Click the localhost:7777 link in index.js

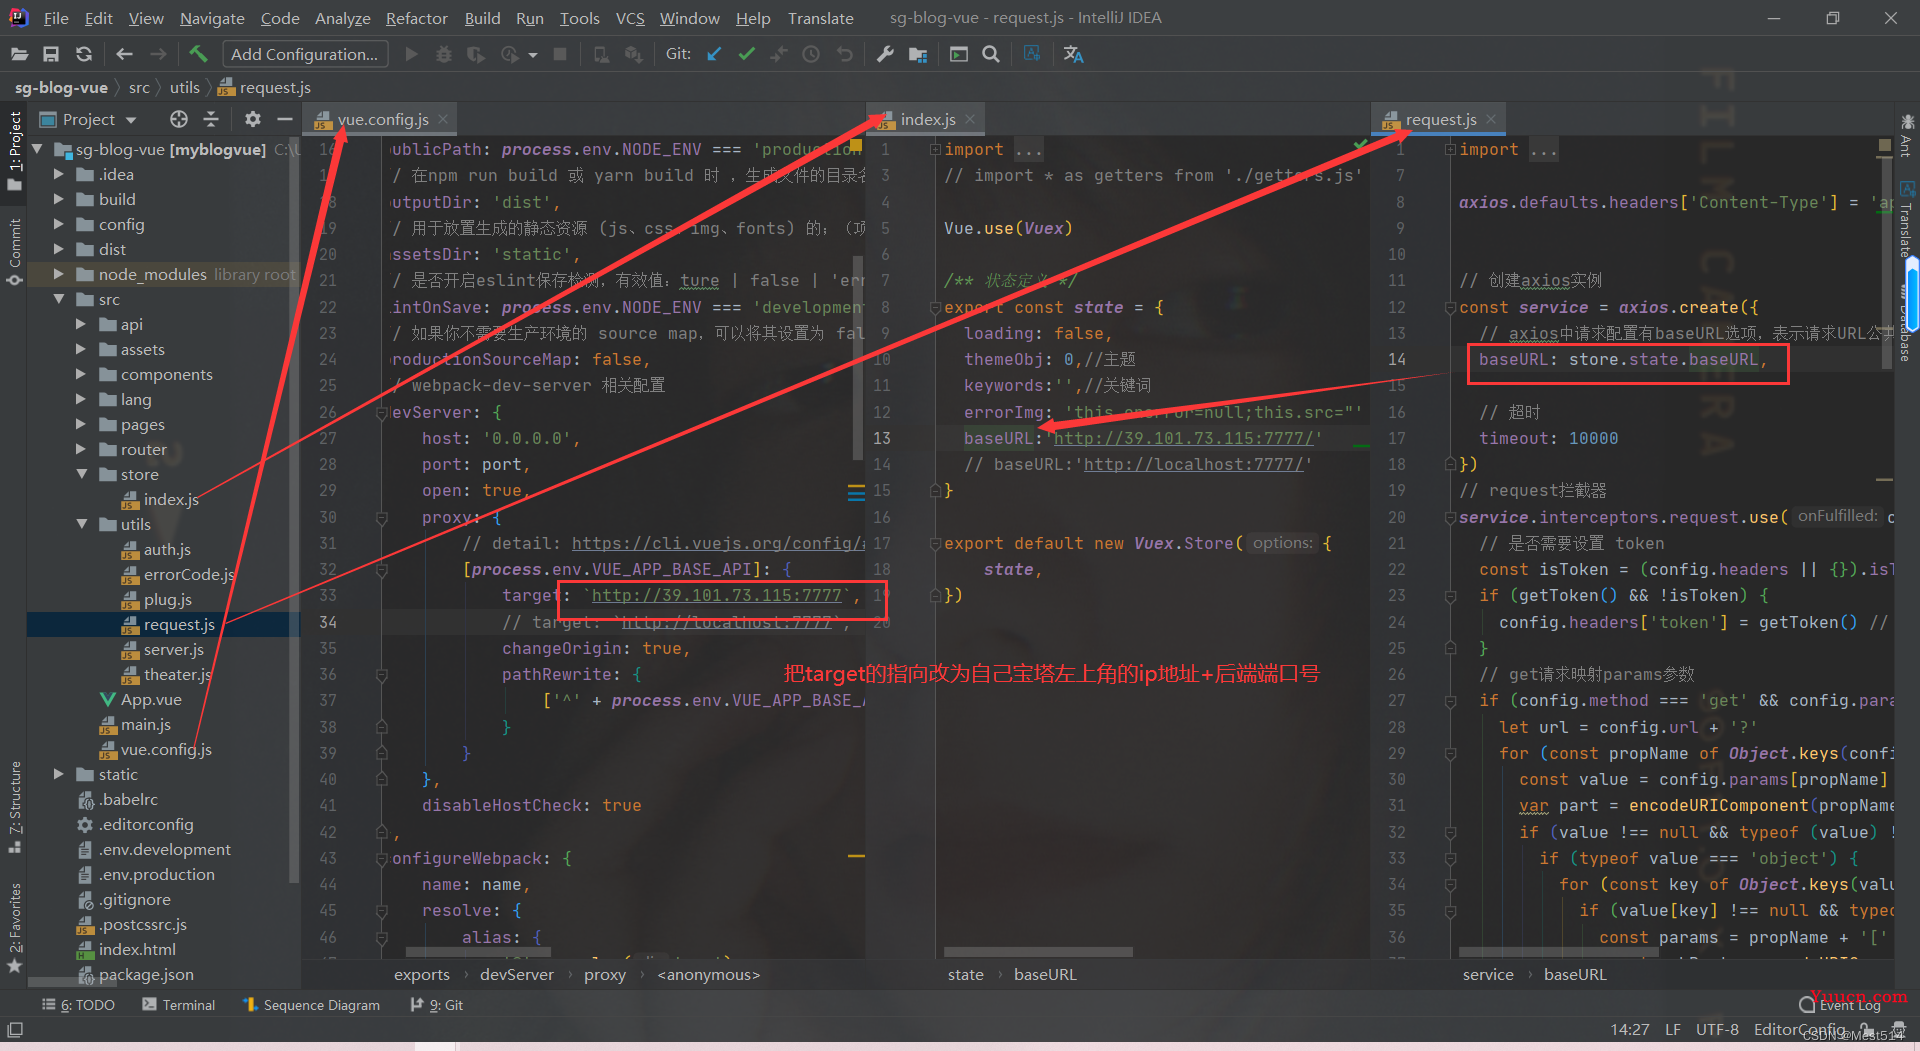point(1193,464)
